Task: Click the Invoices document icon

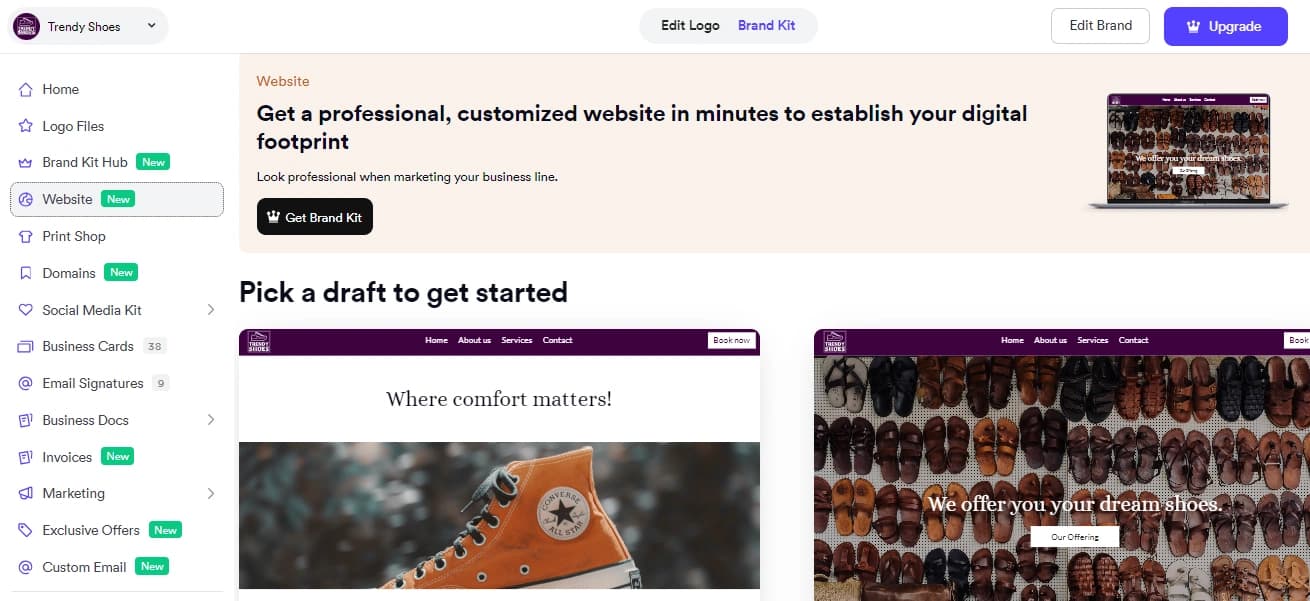Action: [x=26, y=457]
